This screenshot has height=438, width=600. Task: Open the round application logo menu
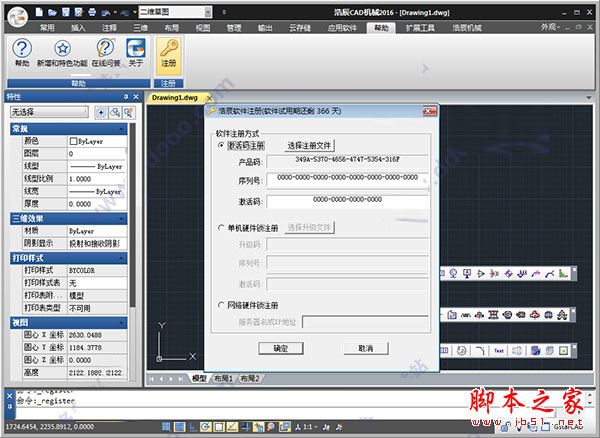coord(18,16)
